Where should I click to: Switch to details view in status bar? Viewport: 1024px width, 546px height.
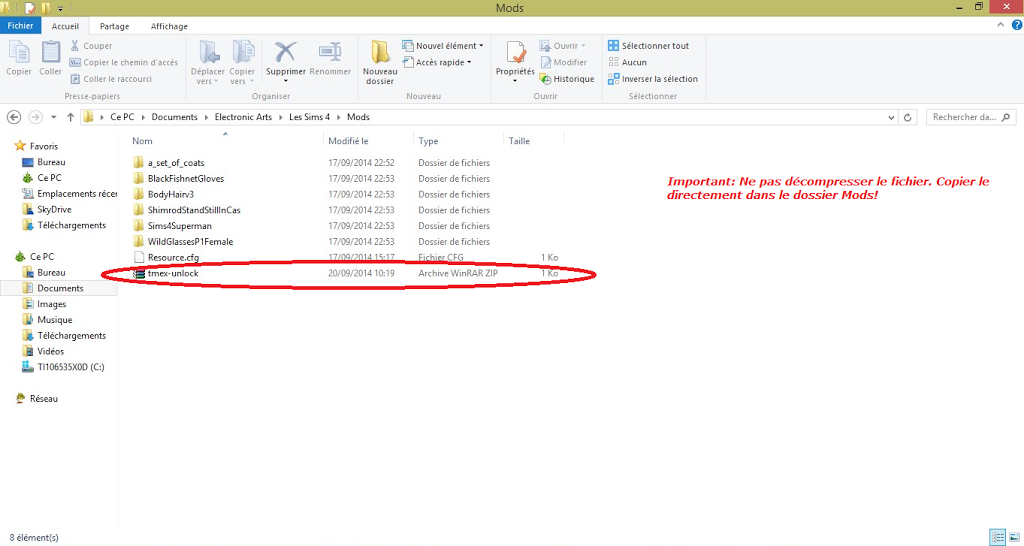click(x=997, y=538)
